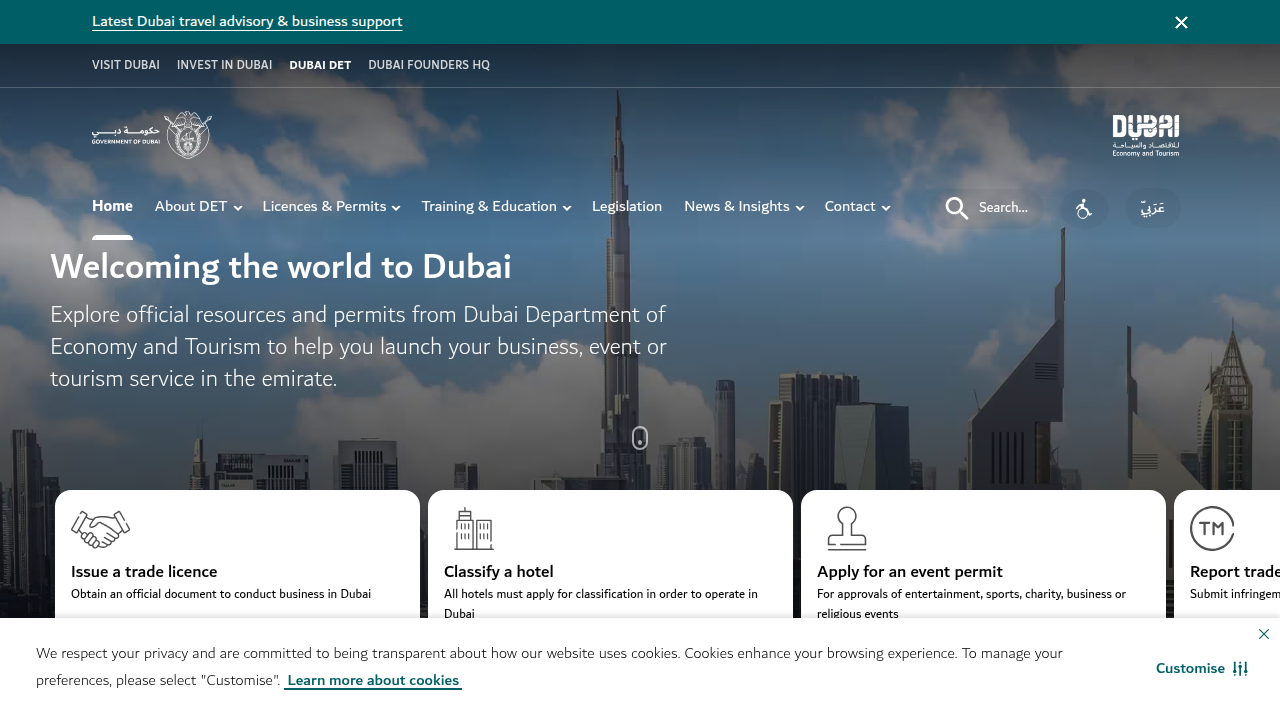Click the Government of Dubai logo
The height and width of the screenshot is (720, 1280).
[x=152, y=135]
